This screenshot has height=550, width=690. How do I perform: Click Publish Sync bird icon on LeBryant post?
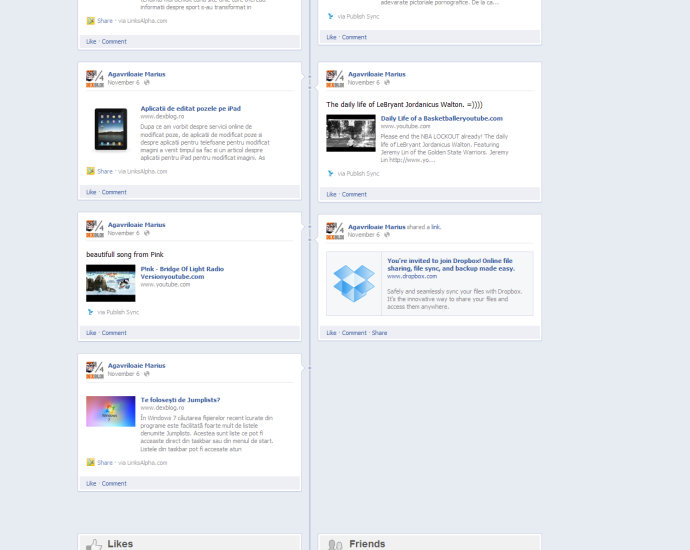coord(330,173)
